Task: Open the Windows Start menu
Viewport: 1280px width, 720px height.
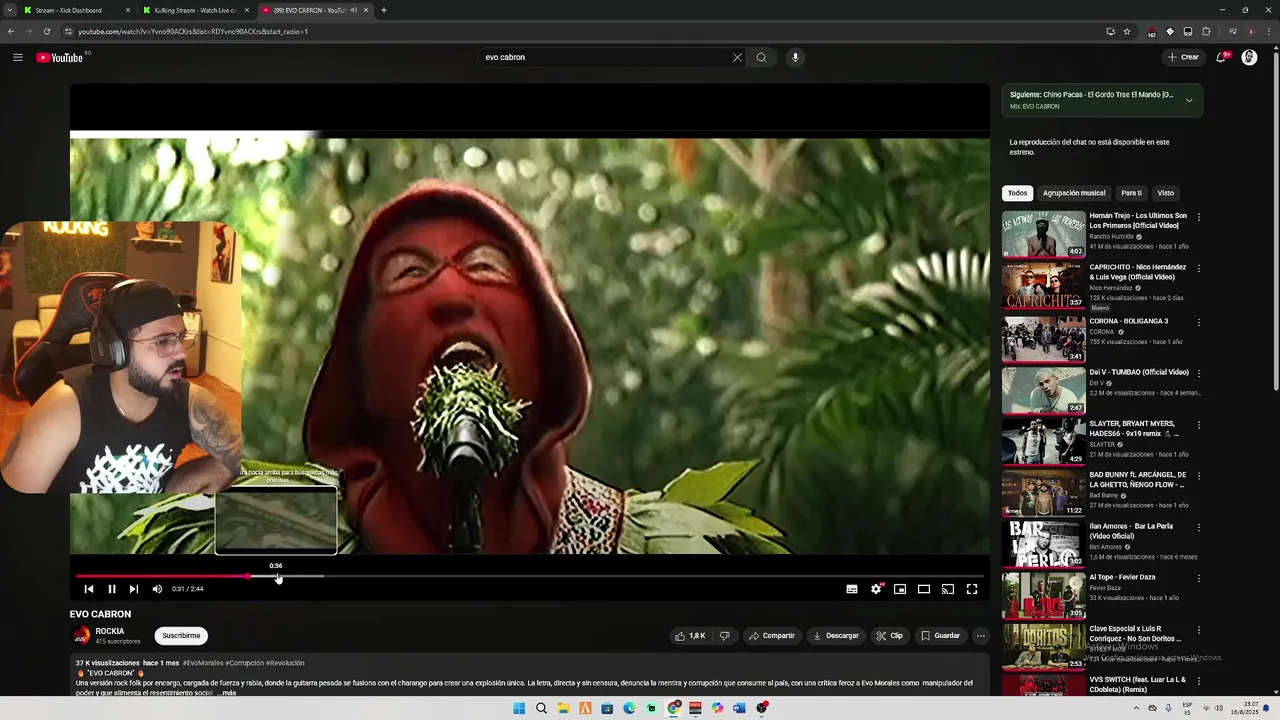Action: click(x=519, y=708)
